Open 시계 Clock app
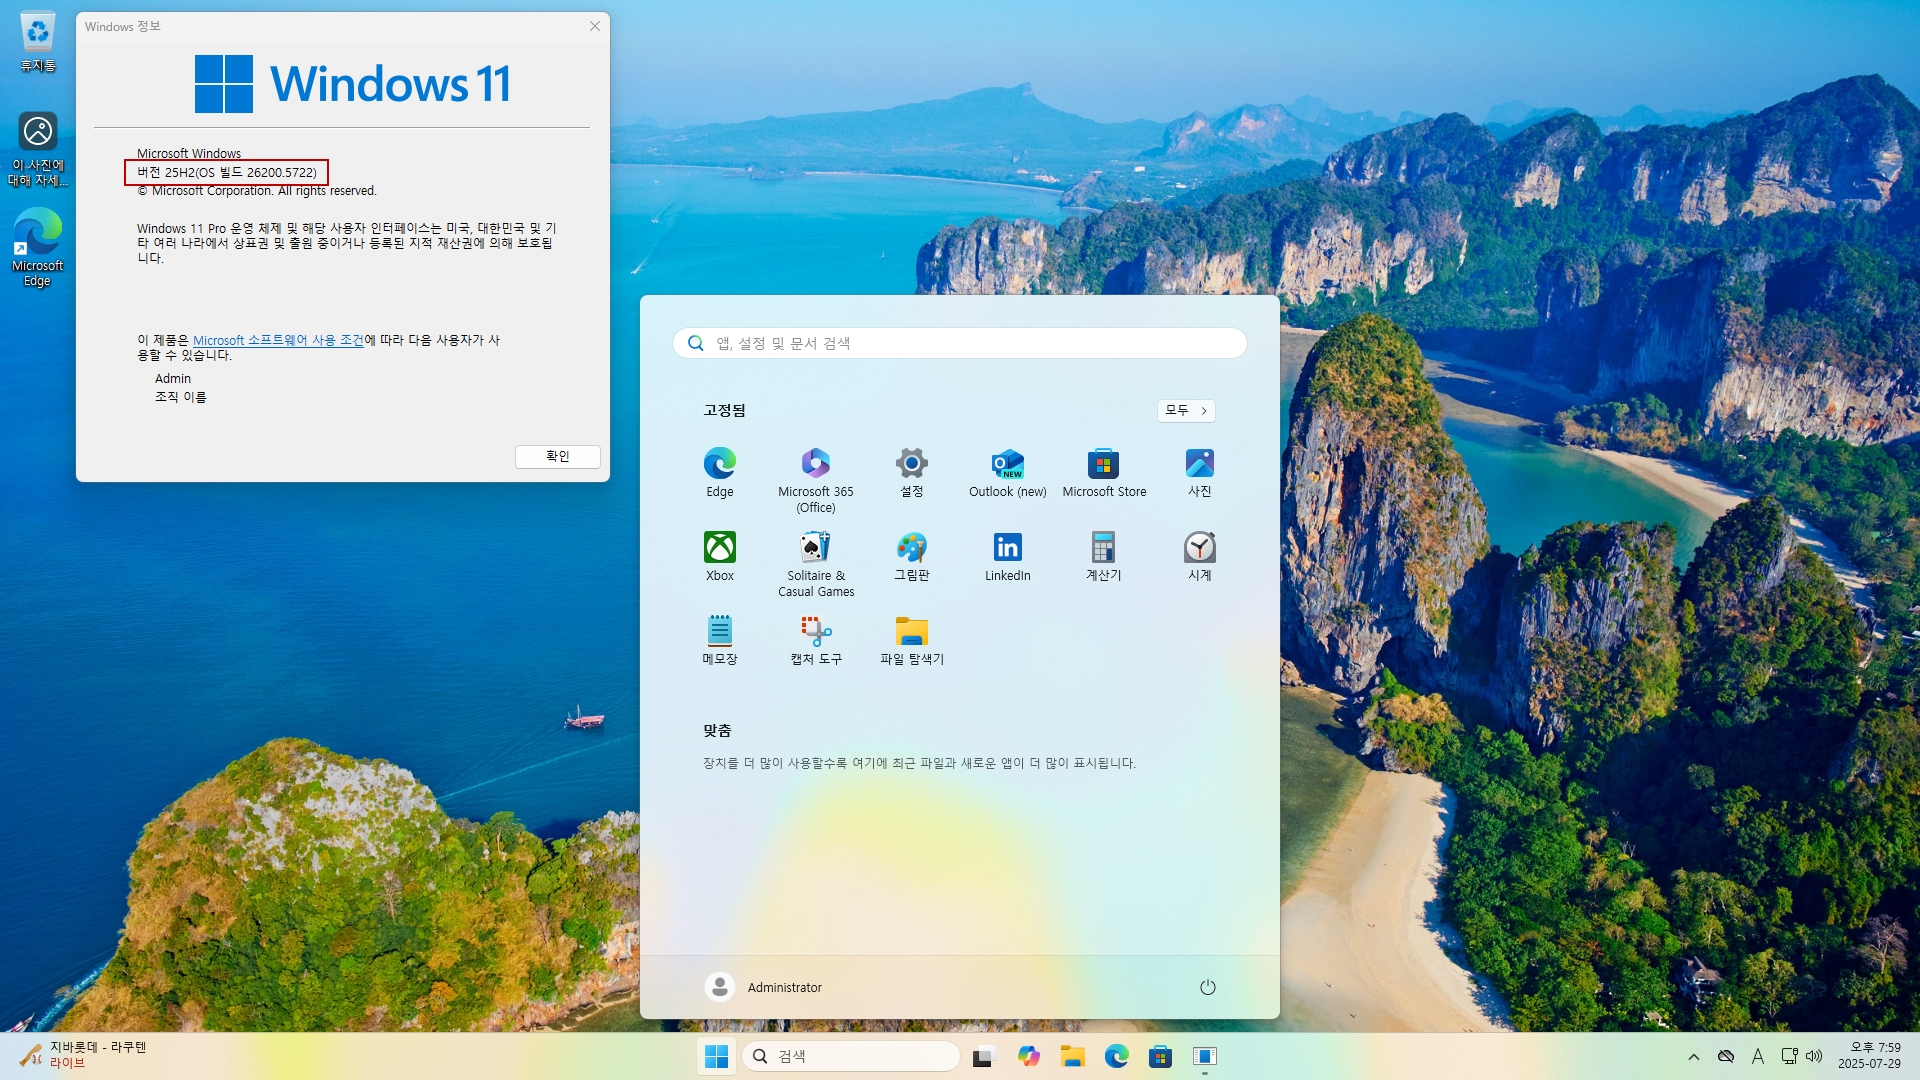This screenshot has width=1920, height=1080. click(x=1199, y=549)
